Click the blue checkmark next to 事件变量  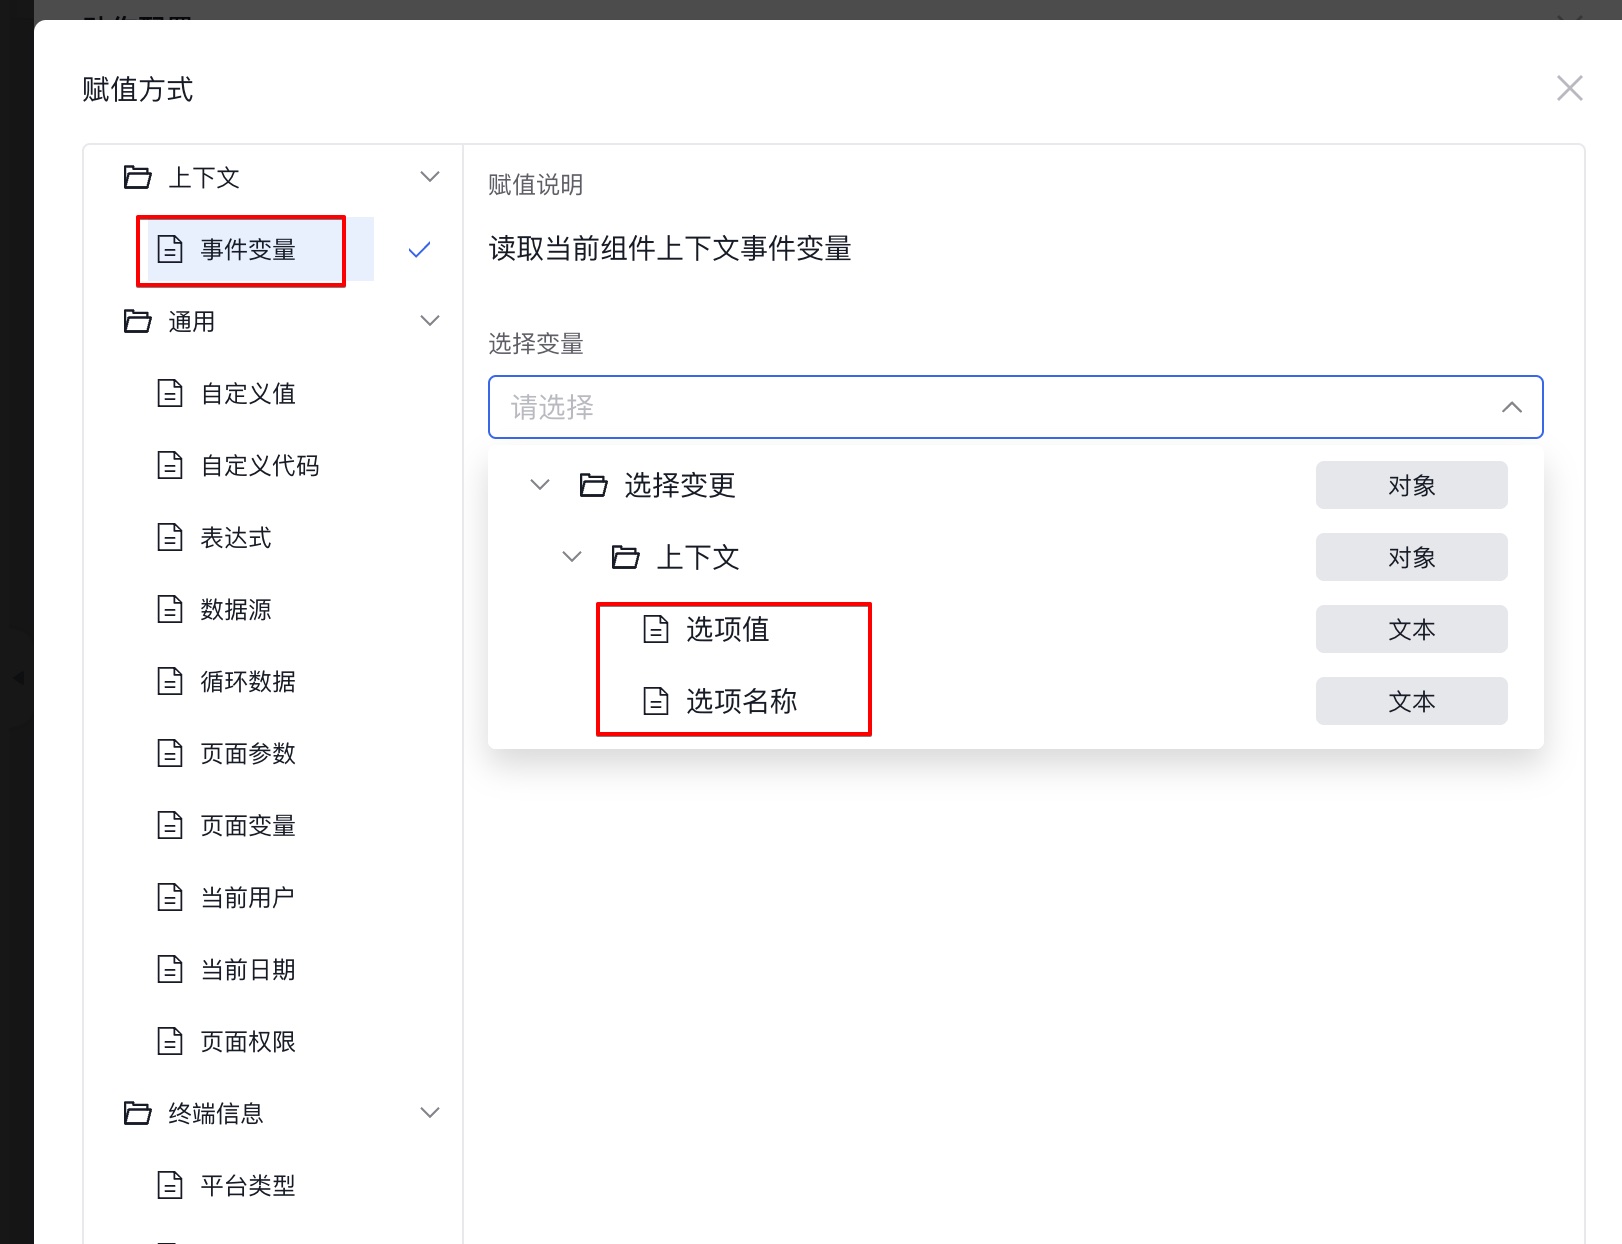420,249
